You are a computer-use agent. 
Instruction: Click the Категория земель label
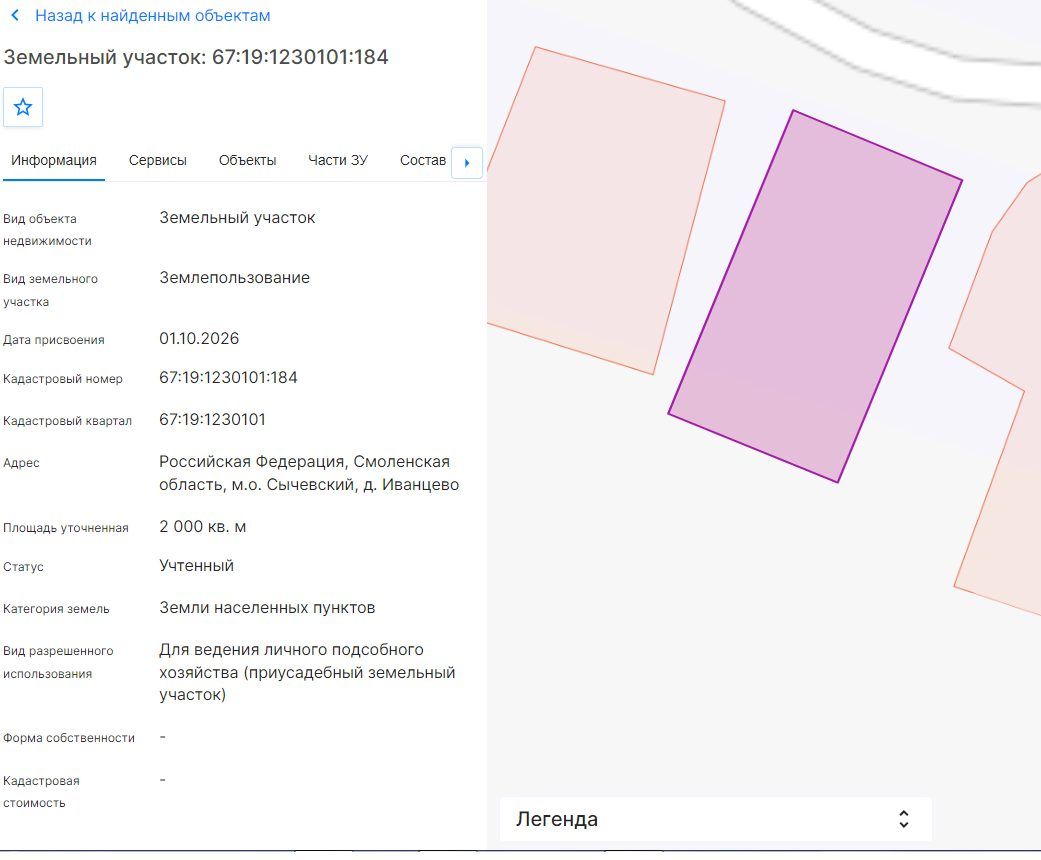[x=56, y=609]
